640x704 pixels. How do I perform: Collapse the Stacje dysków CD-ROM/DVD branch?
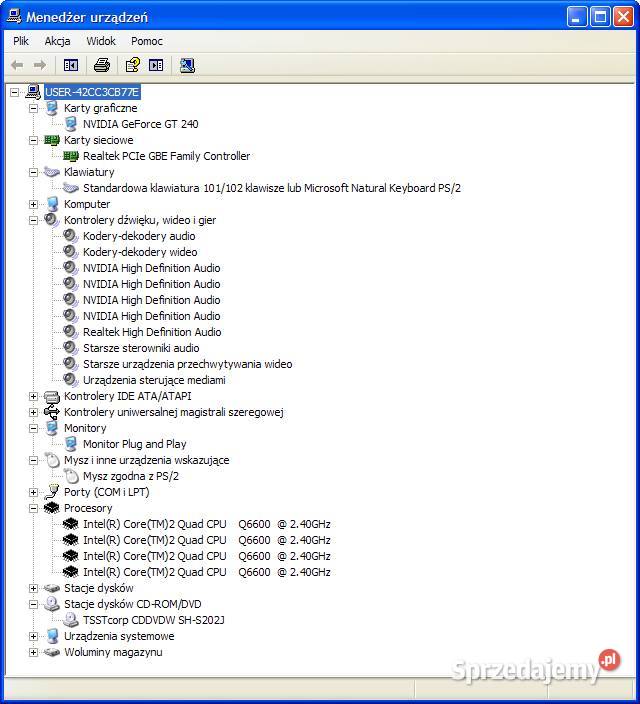click(x=33, y=604)
